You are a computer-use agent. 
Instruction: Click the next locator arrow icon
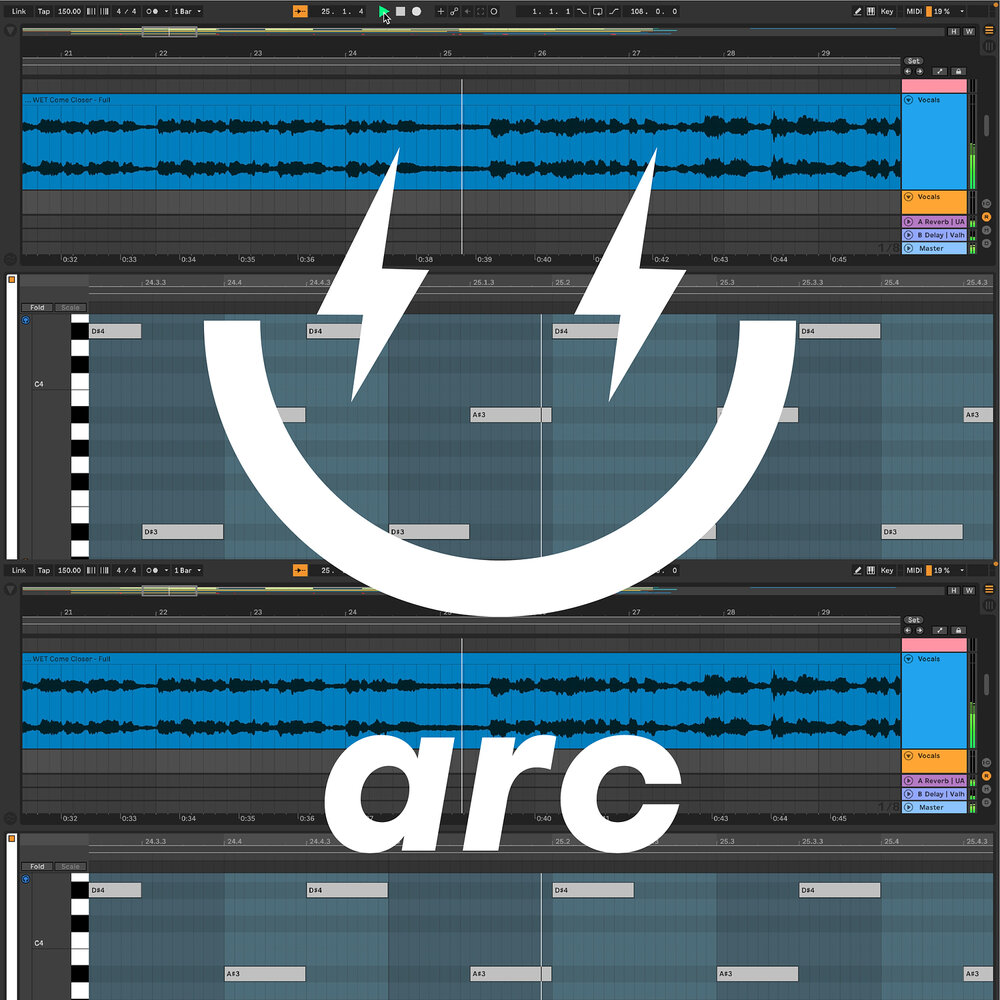(919, 71)
